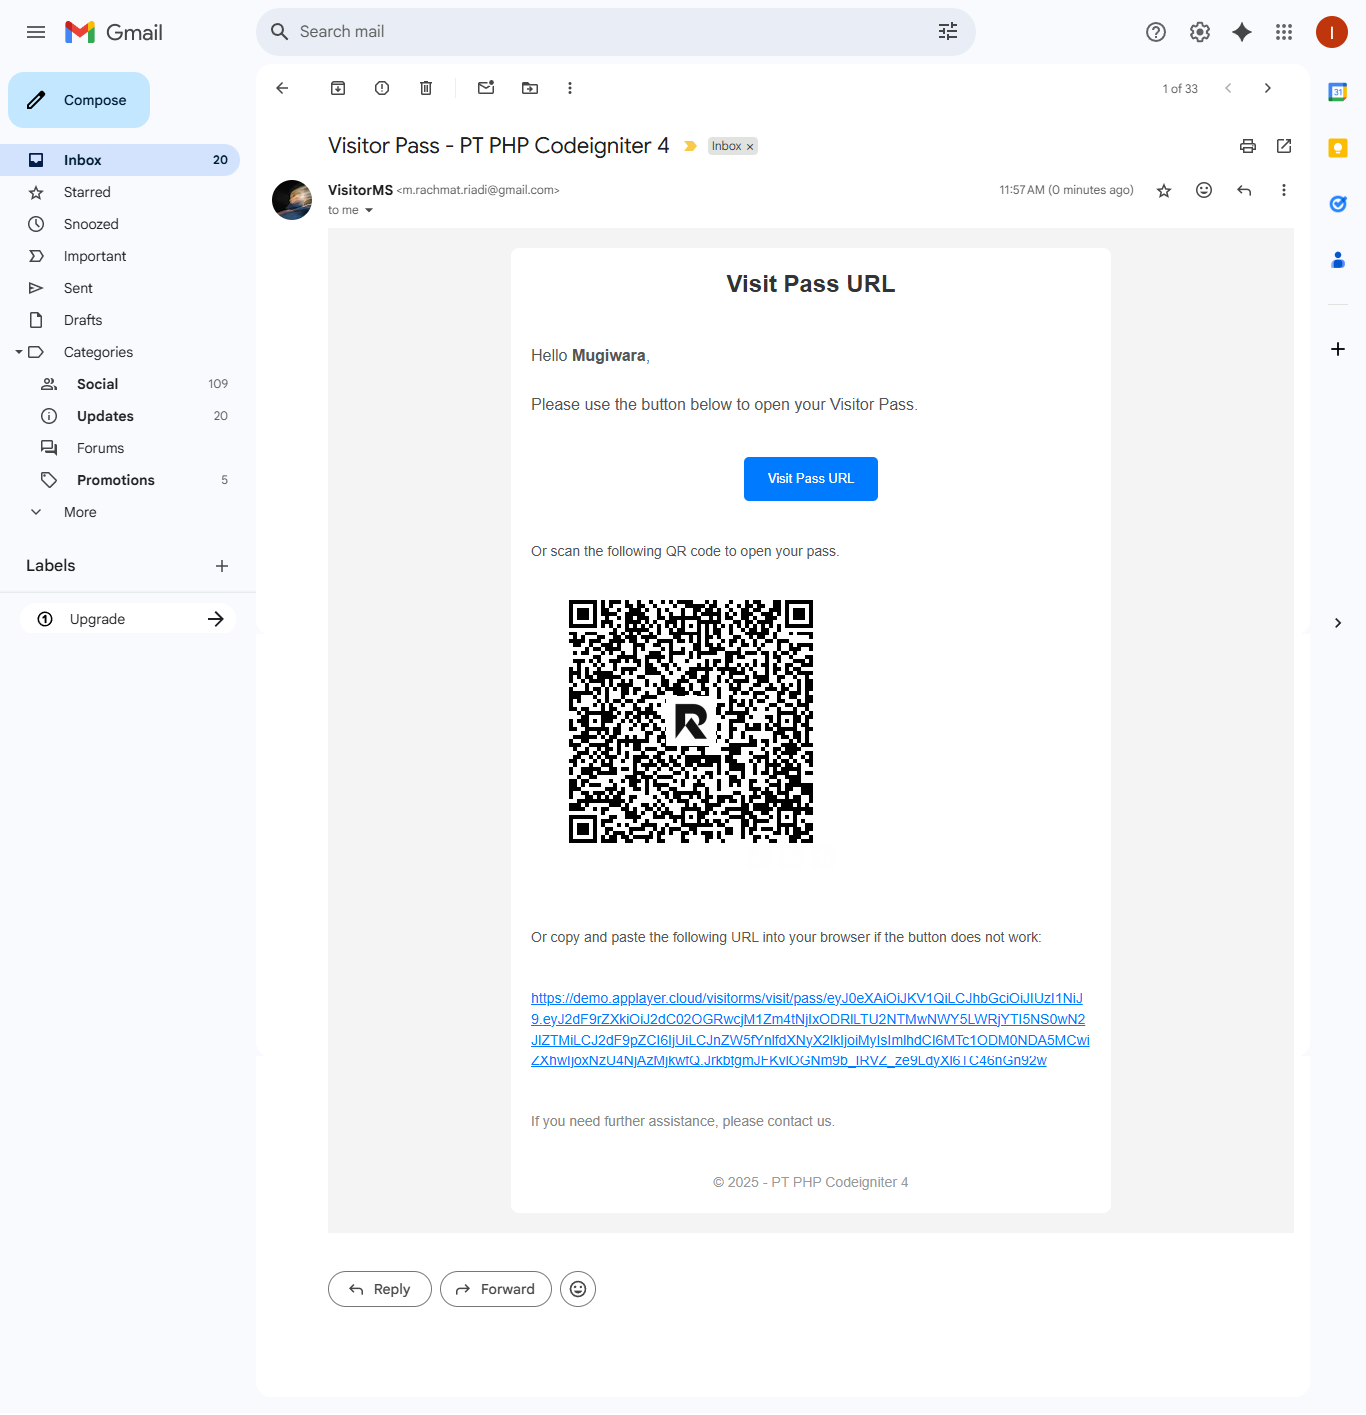Add emoji reaction button beside Forward

[578, 1289]
